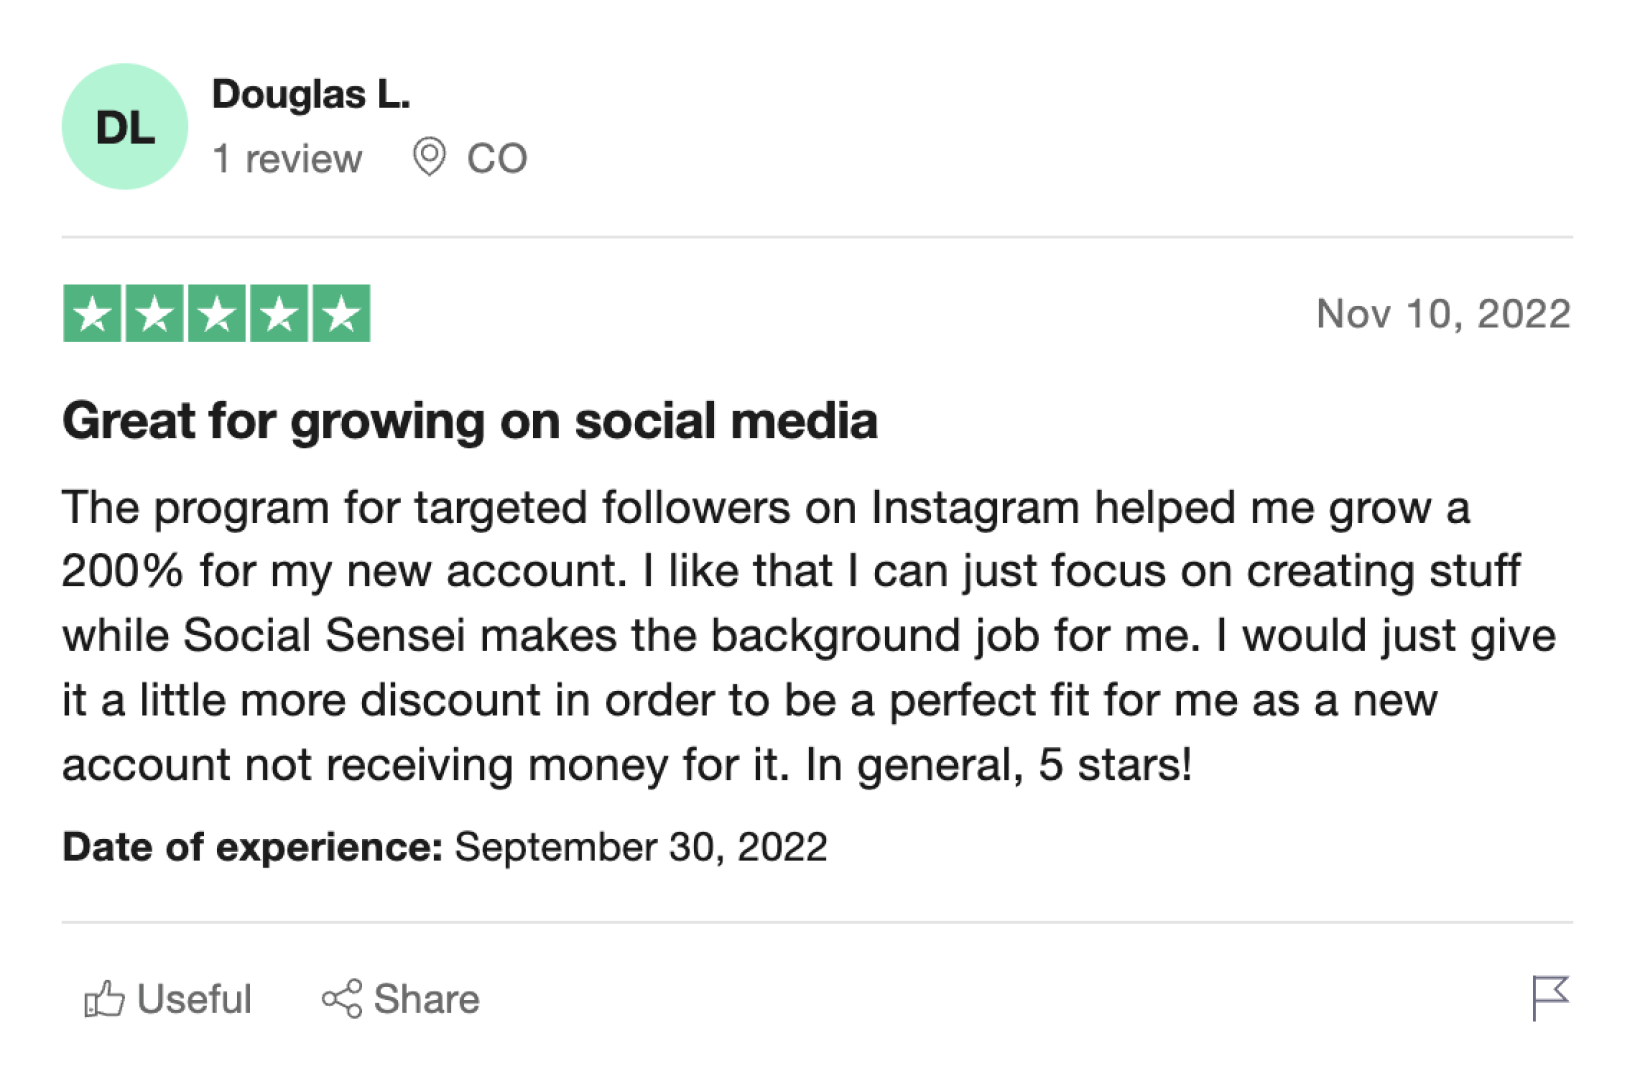Click the Share button label
This screenshot has height=1089, width=1635.
pos(427,999)
